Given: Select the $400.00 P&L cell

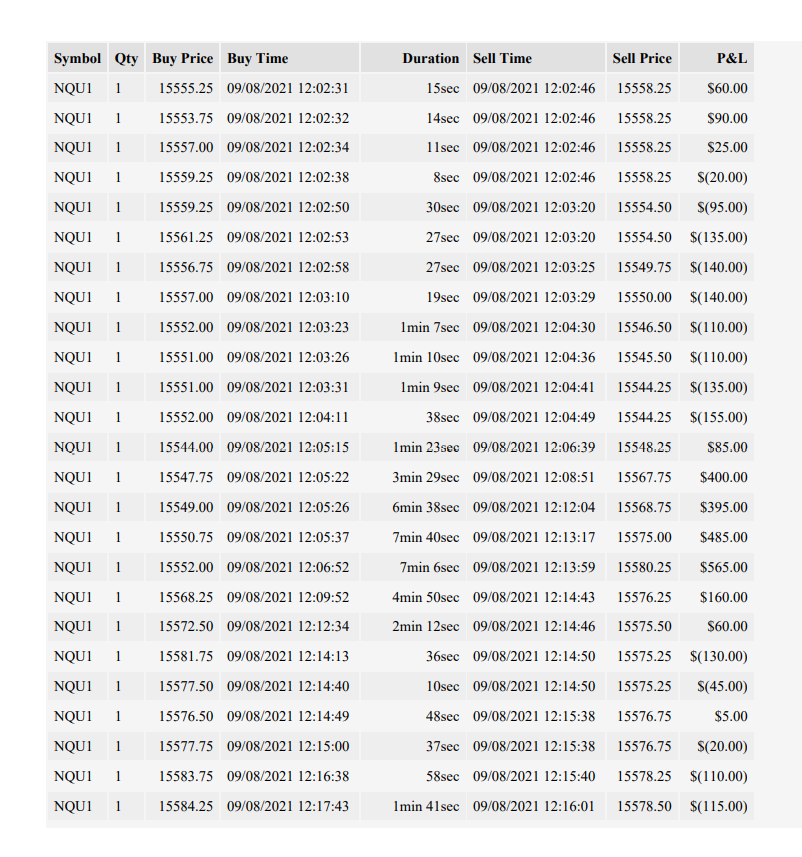Looking at the screenshot, I should (717, 477).
